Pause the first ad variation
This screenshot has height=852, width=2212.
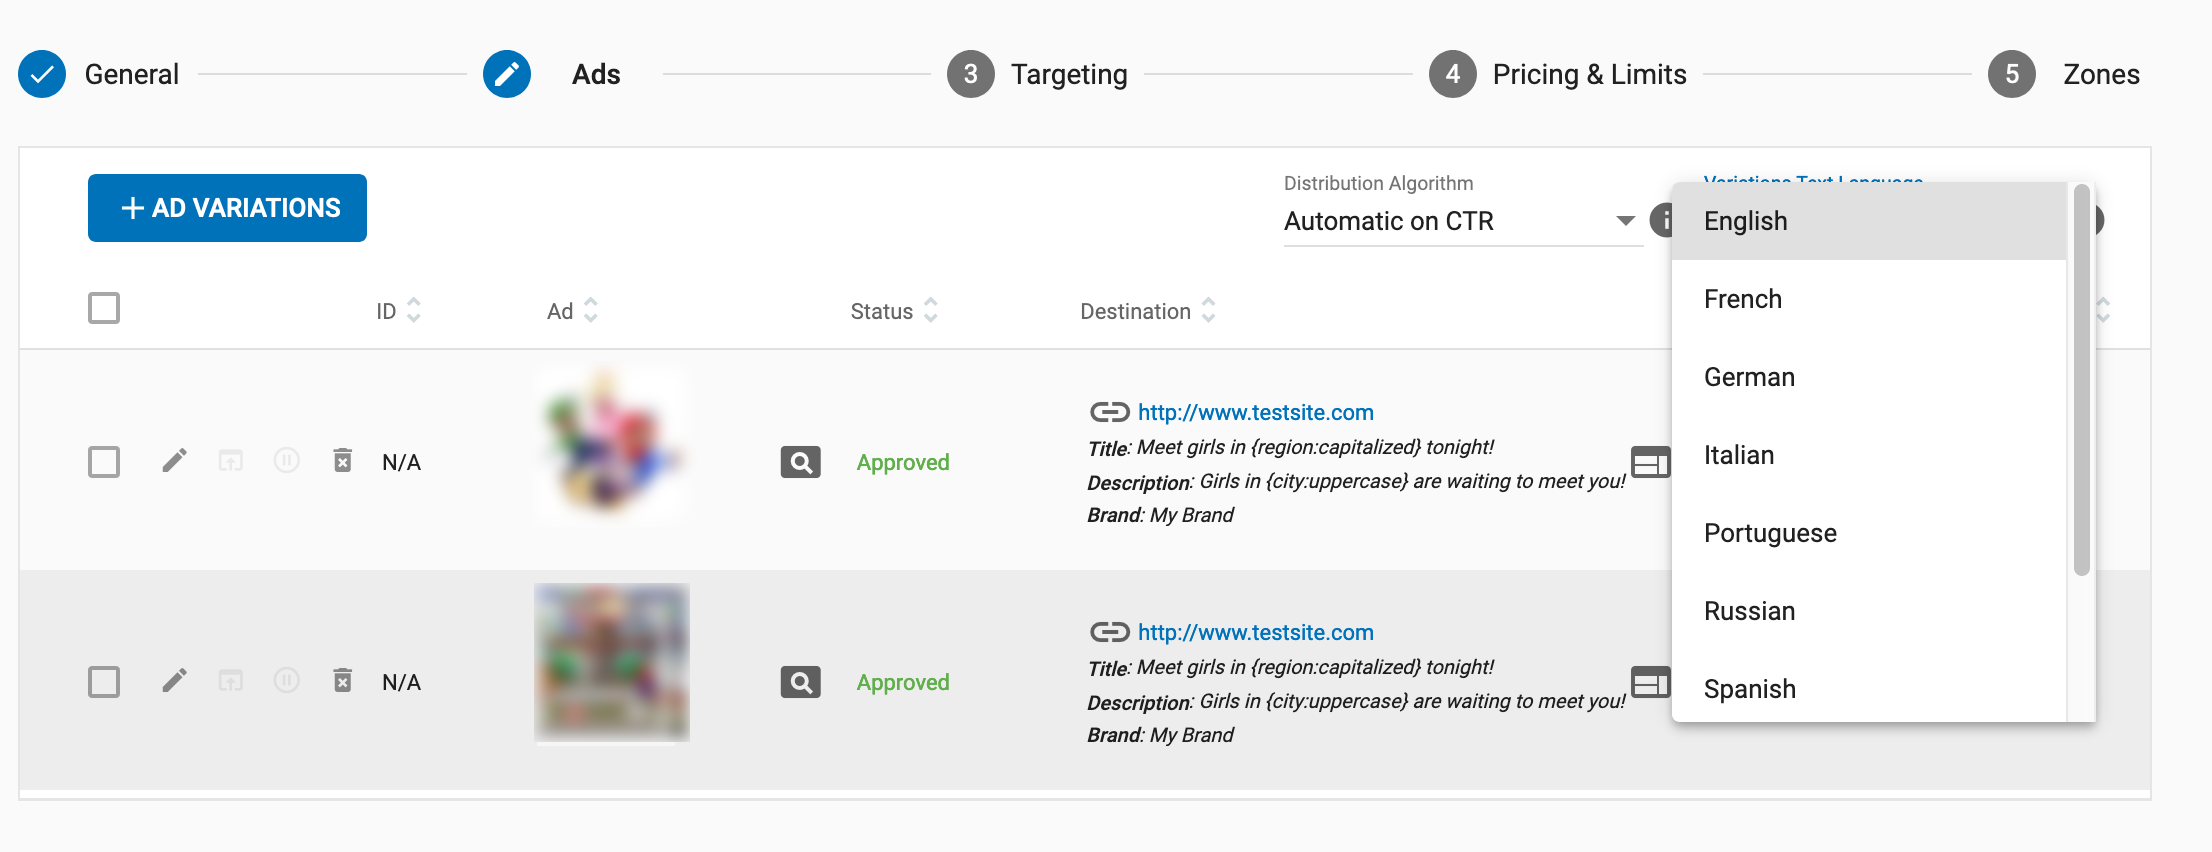click(287, 461)
